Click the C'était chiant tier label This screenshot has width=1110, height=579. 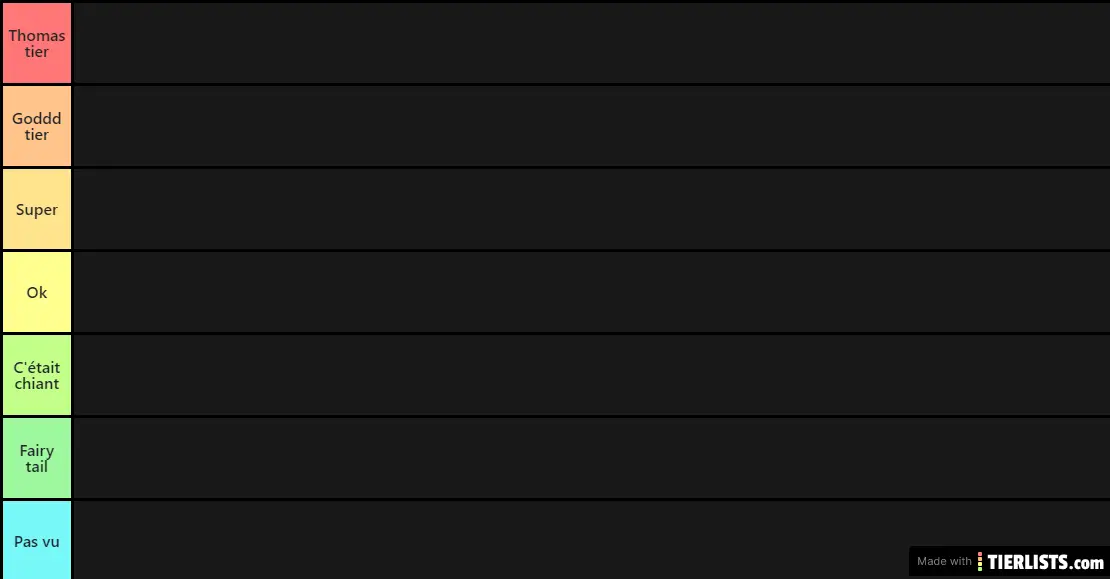point(37,375)
